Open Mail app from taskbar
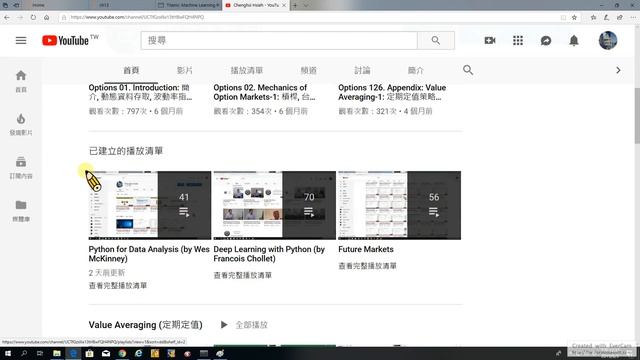Viewport: 640px width, 360px height. click(x=106, y=353)
